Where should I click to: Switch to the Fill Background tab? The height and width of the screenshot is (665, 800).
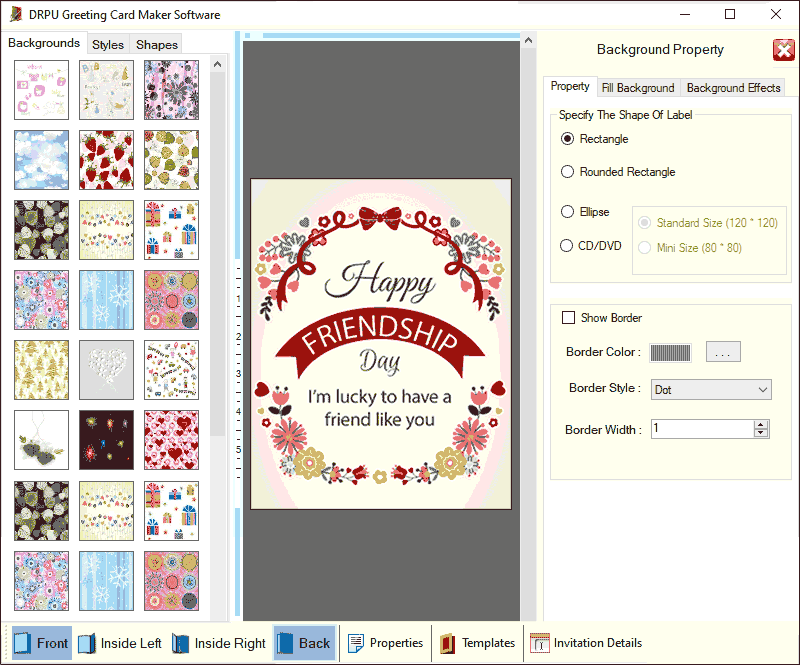pos(638,87)
